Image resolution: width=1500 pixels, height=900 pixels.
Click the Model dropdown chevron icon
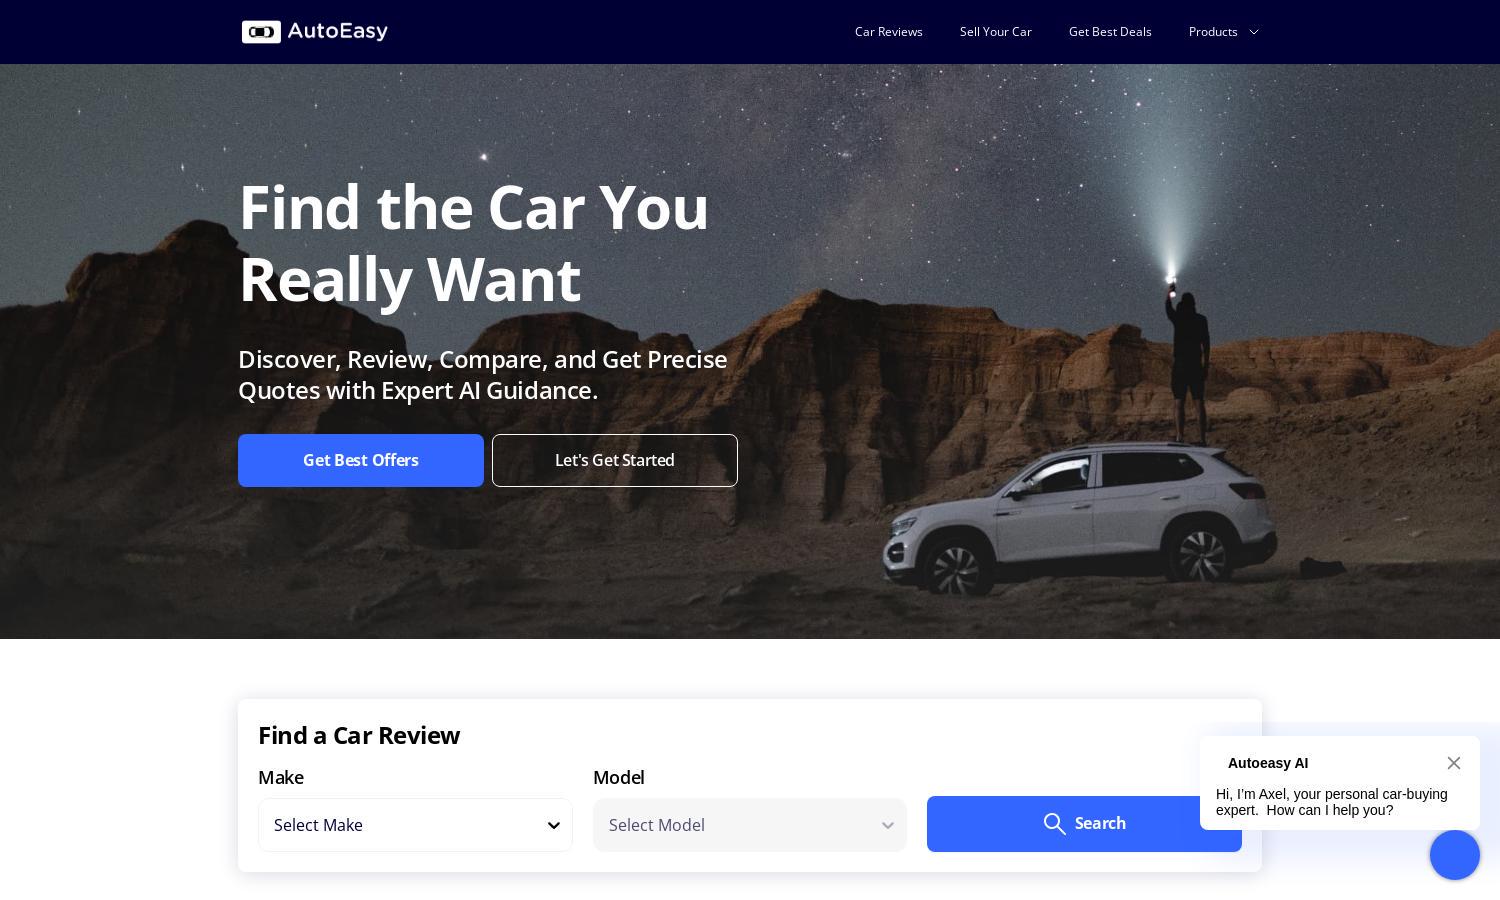click(887, 825)
